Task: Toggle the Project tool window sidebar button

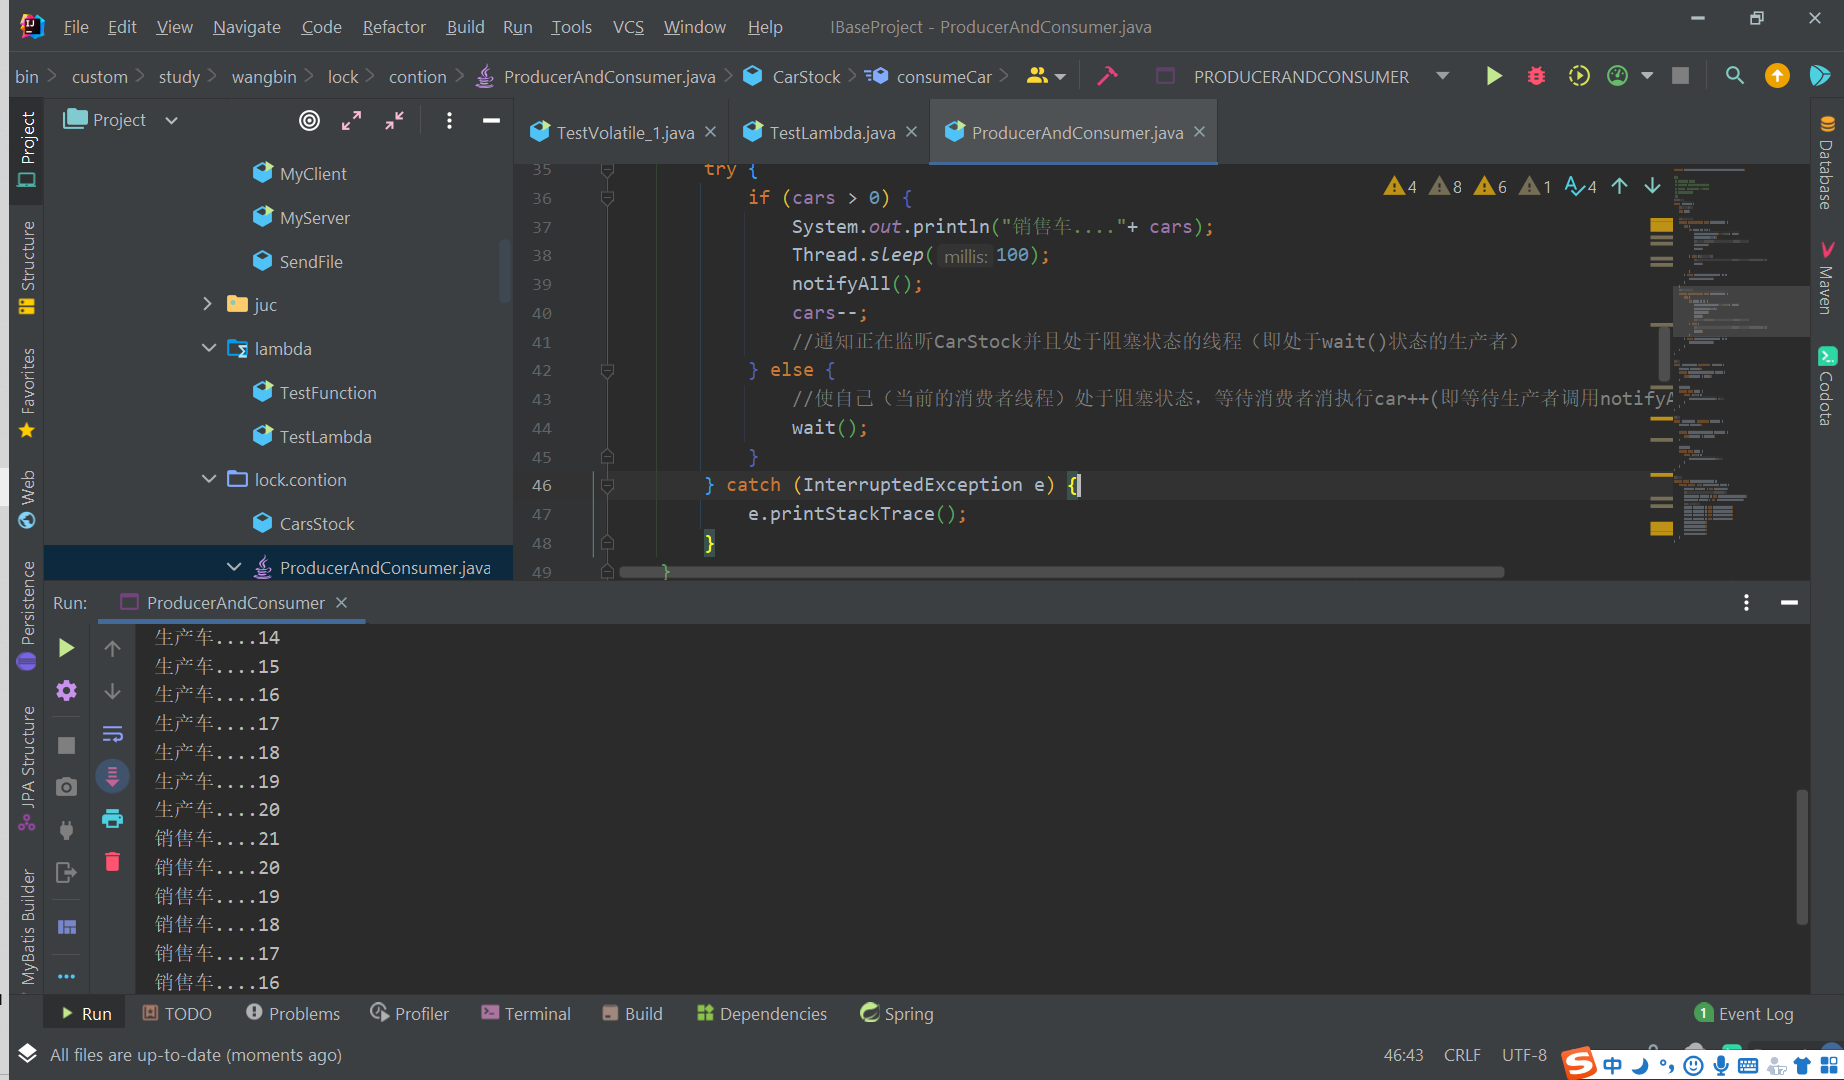Action: (x=27, y=149)
